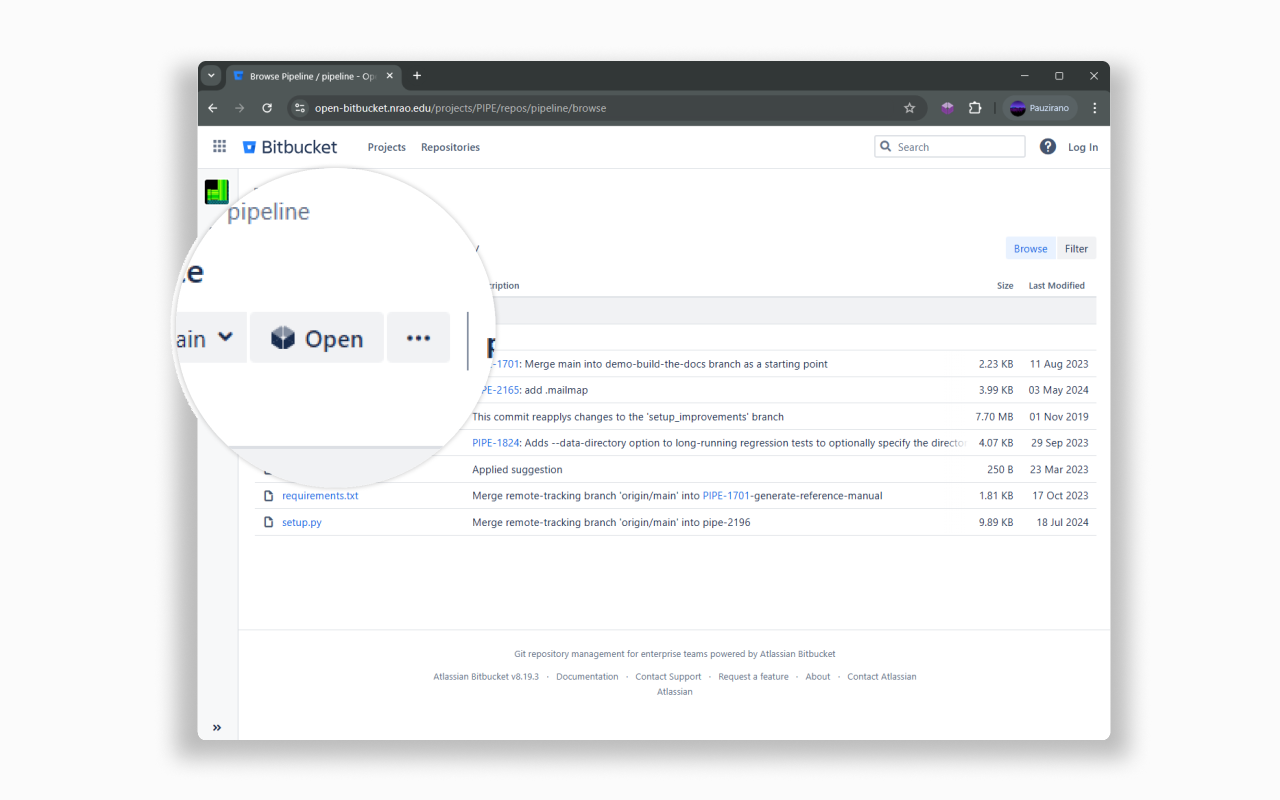Open the Projects menu
Viewport: 1280px width, 800px height.
coord(386,147)
